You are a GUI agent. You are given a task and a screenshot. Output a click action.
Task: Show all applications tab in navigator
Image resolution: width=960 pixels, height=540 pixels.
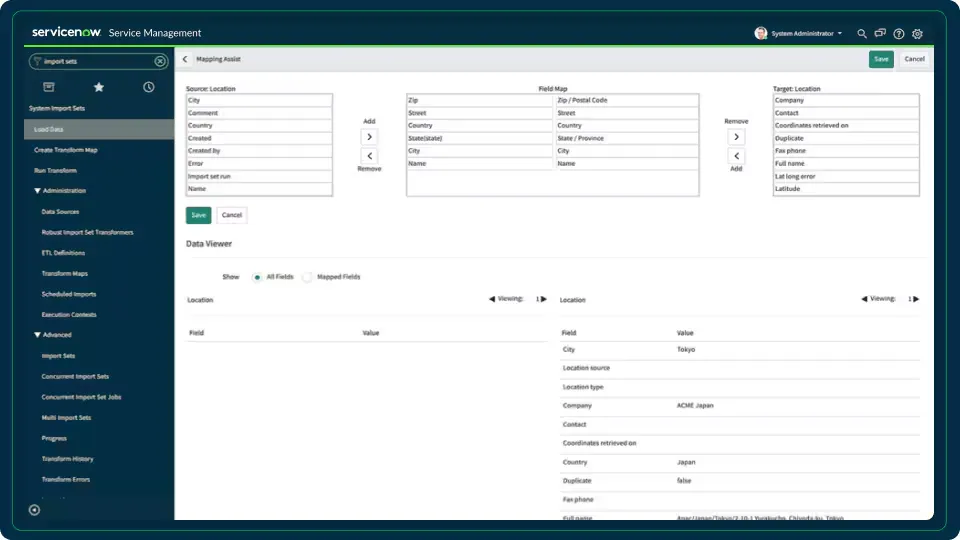49,87
